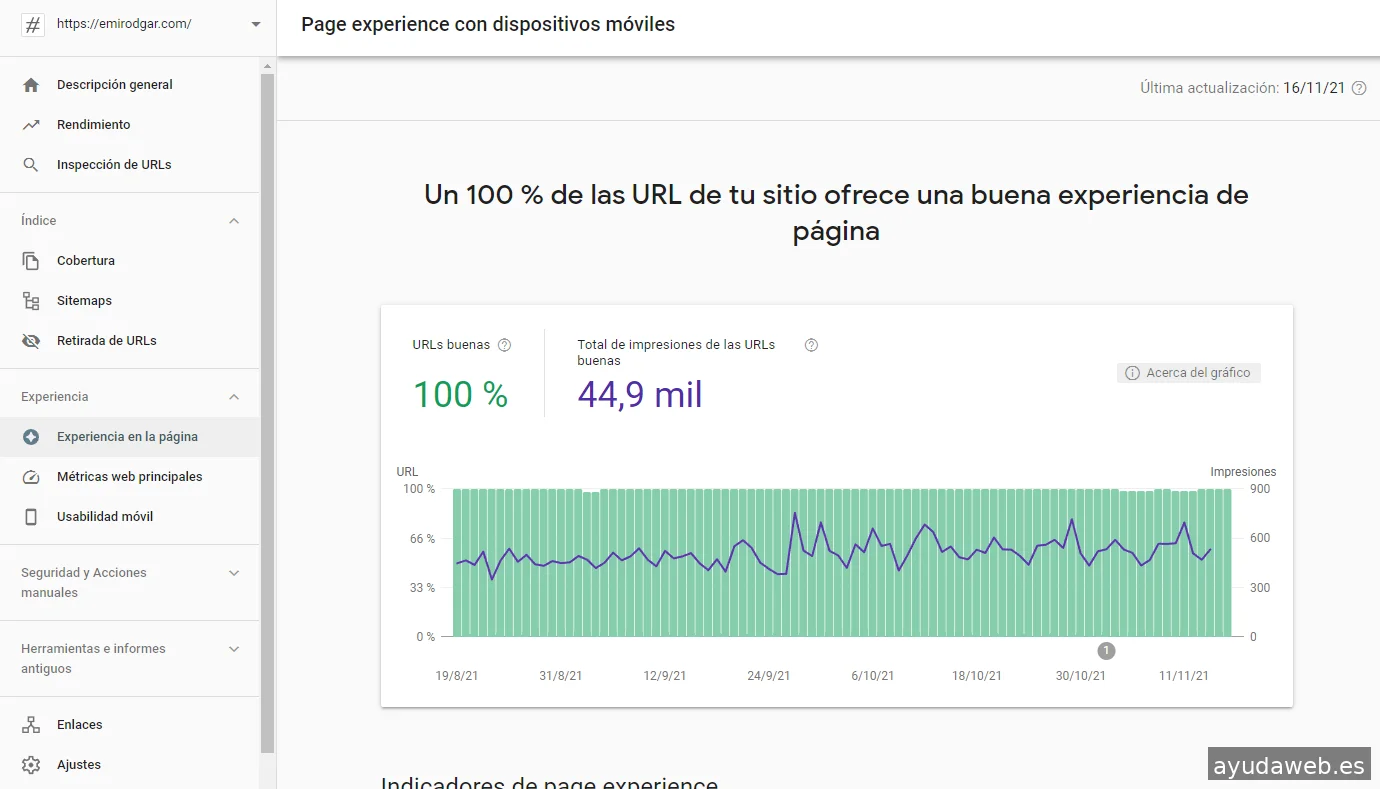
Task: Click the help icon beside URLs buenas
Action: point(504,345)
